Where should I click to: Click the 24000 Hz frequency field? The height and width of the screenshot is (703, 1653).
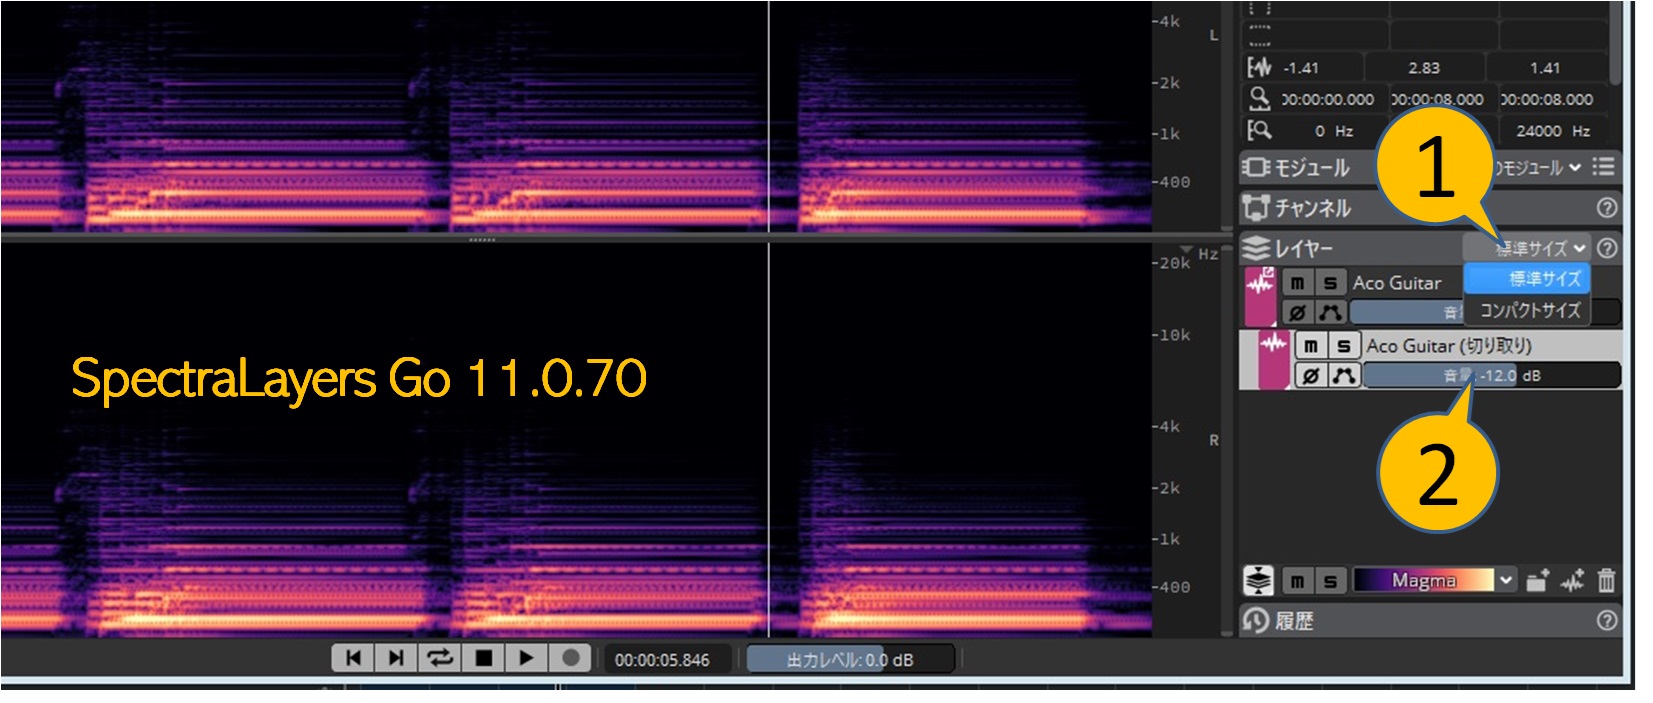1553,131
